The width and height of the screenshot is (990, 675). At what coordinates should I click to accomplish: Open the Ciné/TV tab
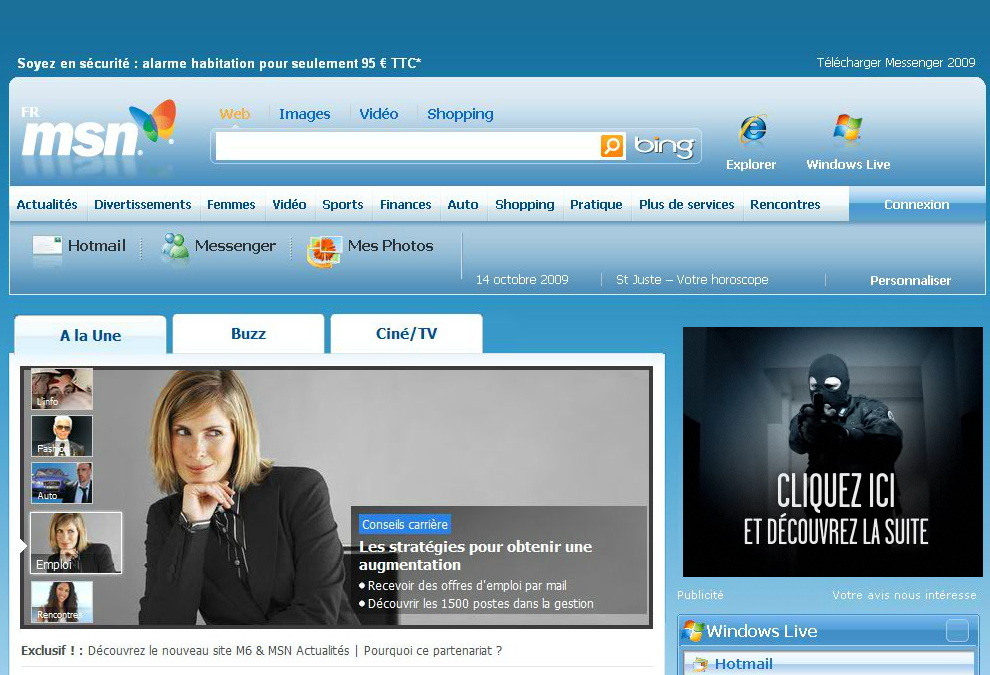tap(406, 334)
